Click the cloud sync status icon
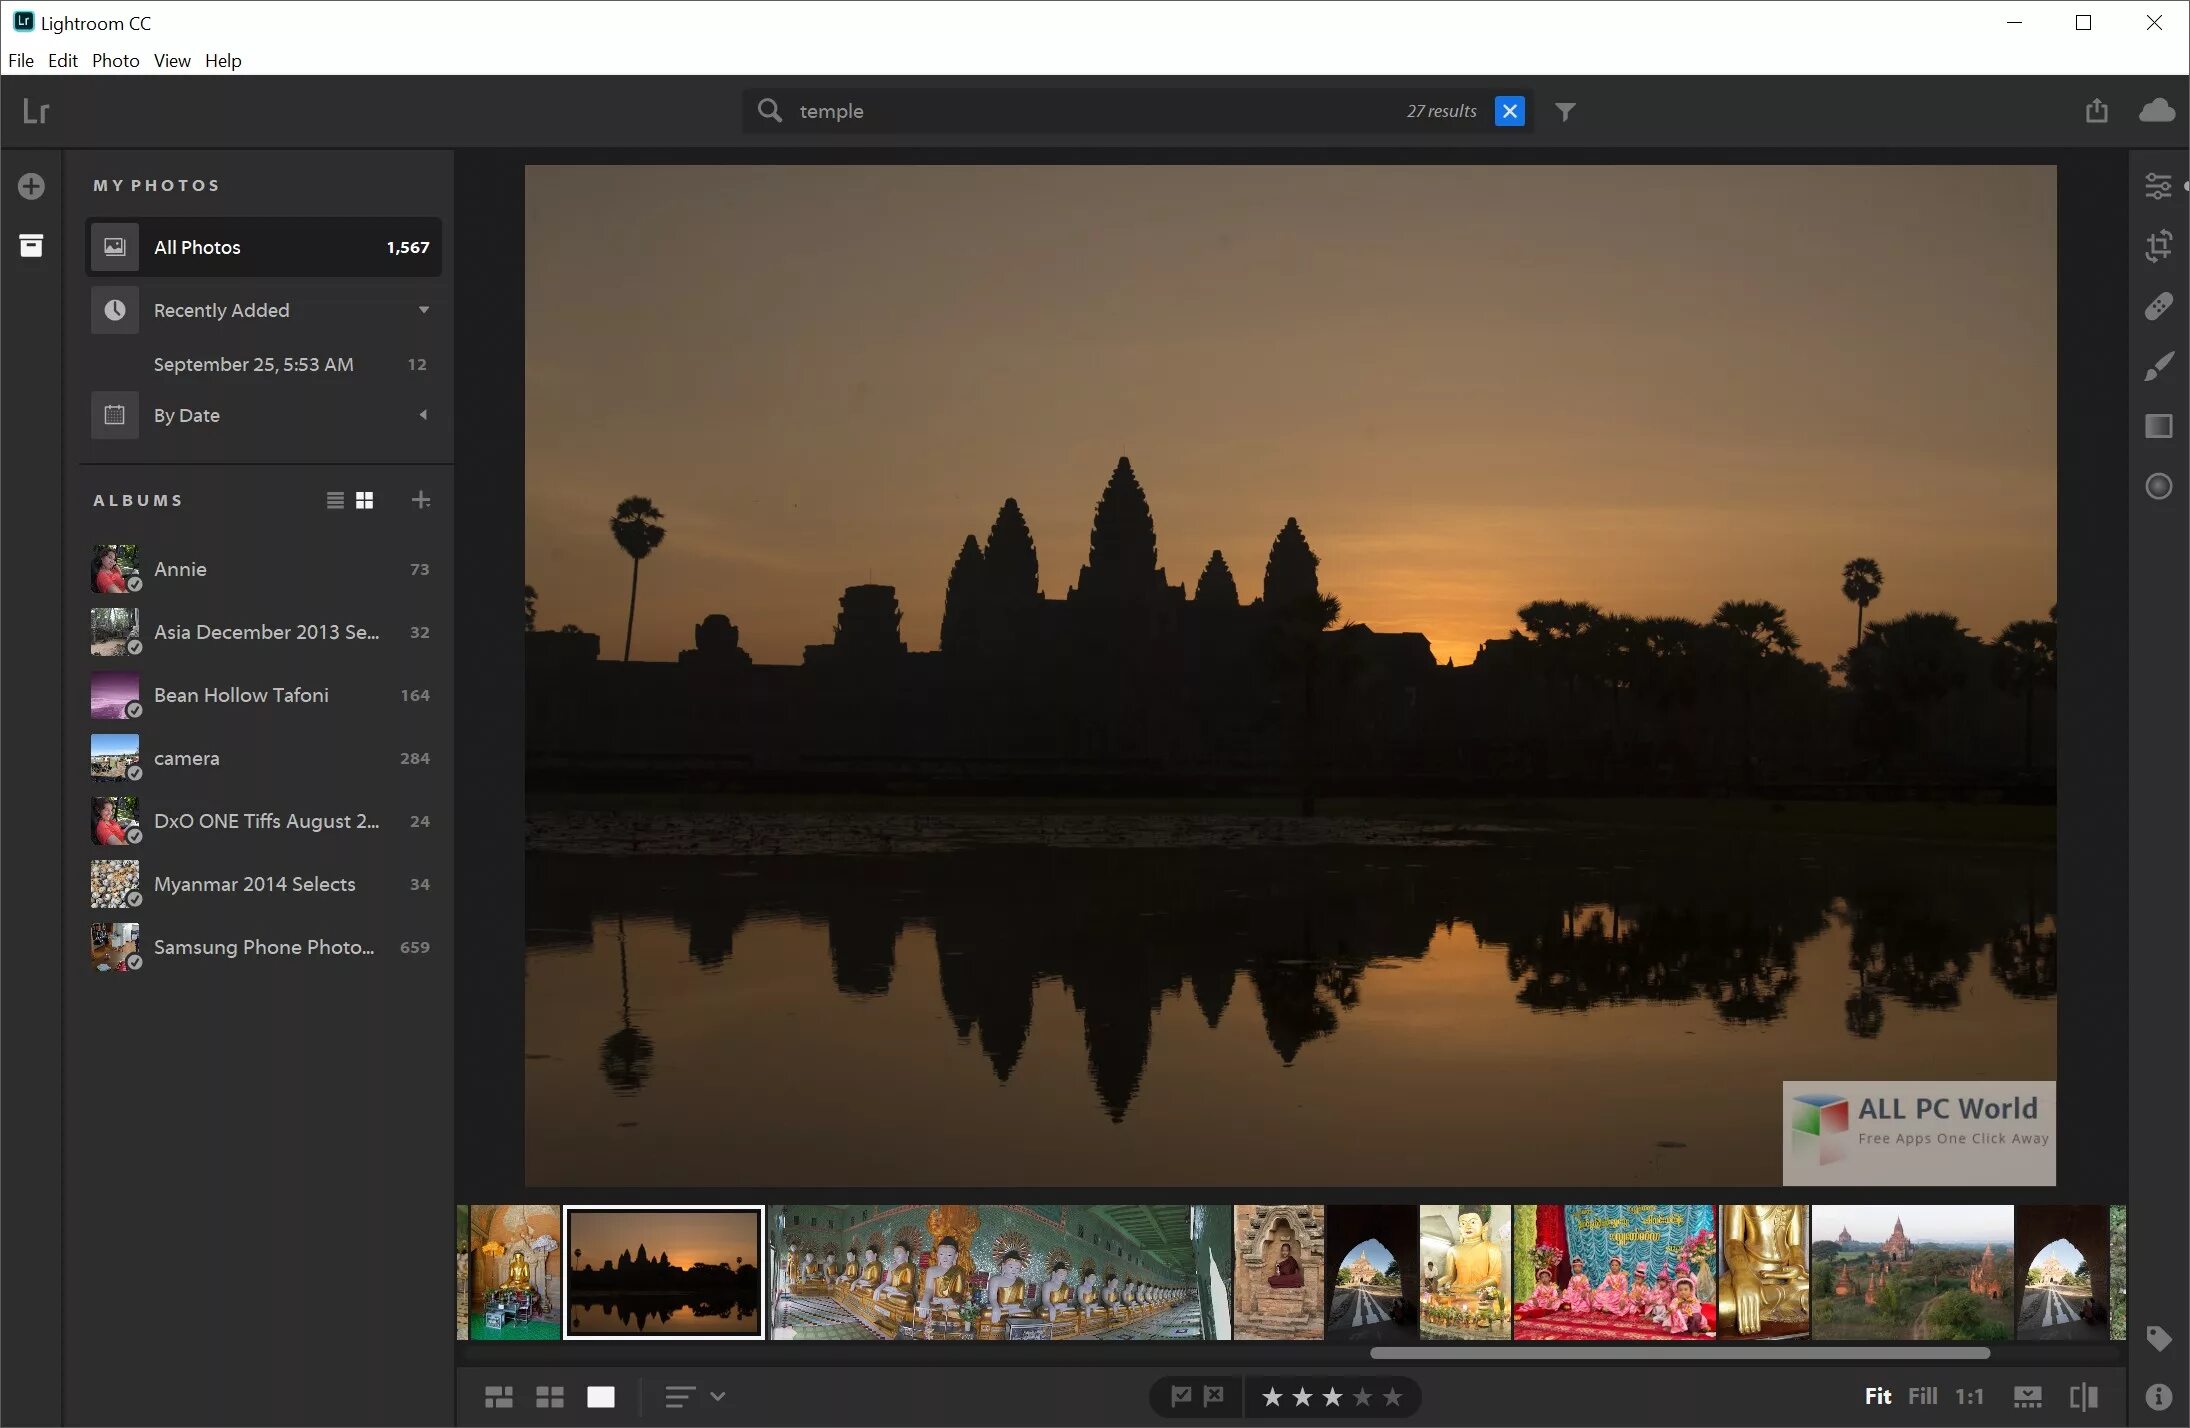Image resolution: width=2190 pixels, height=1428 pixels. [x=2156, y=110]
